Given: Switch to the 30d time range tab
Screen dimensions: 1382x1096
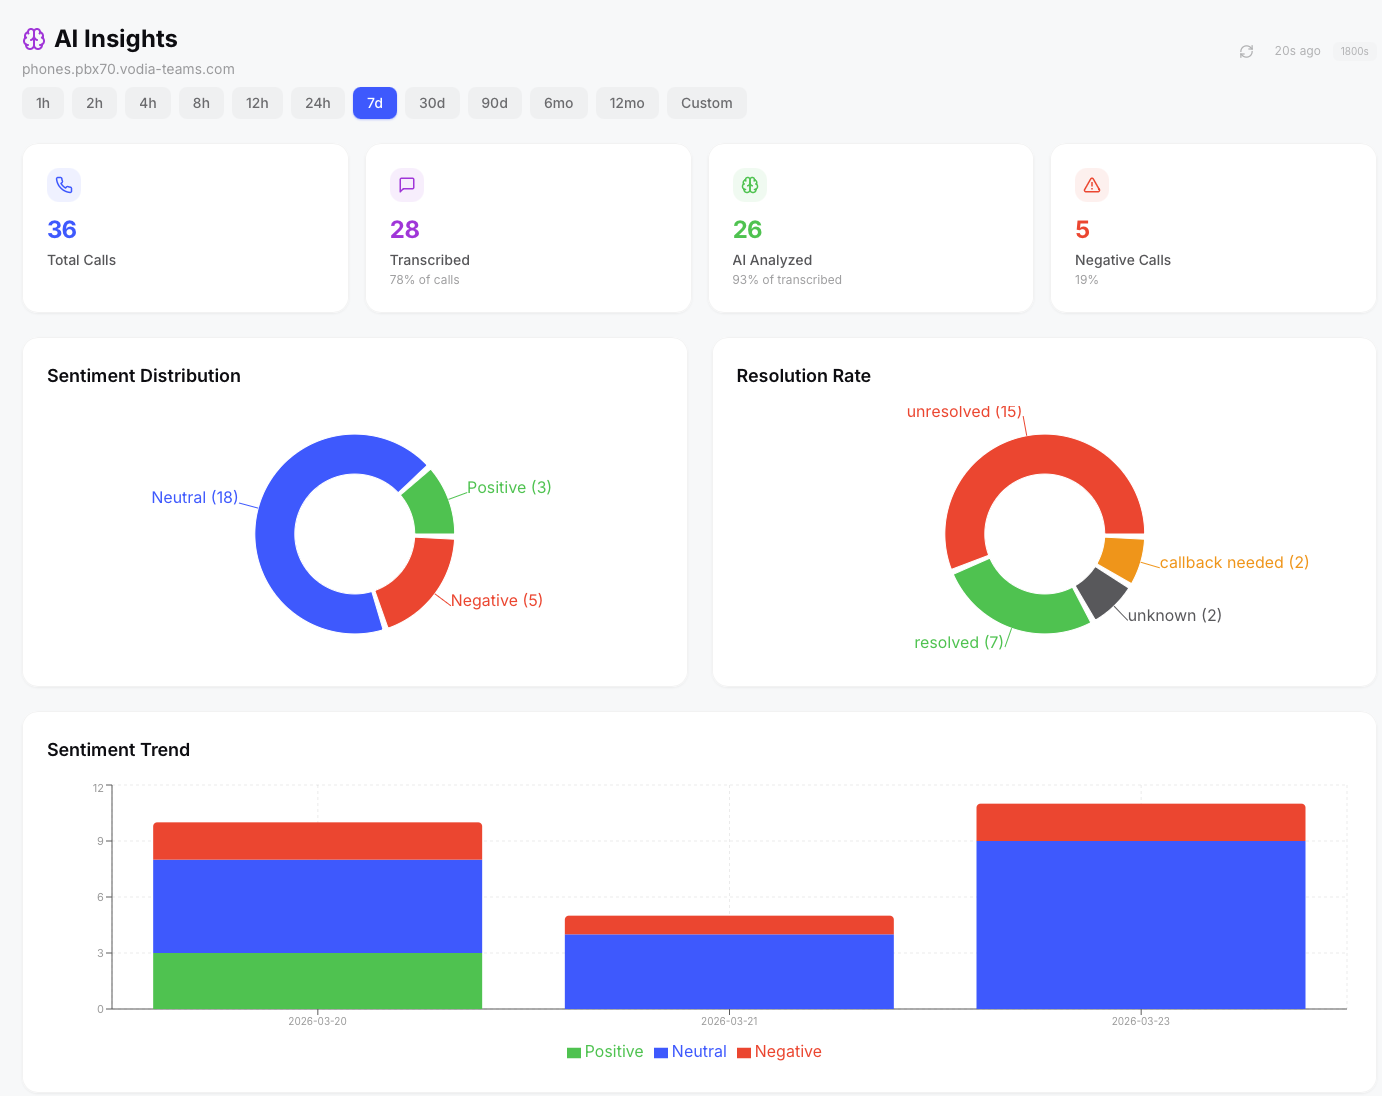Looking at the screenshot, I should 432,102.
